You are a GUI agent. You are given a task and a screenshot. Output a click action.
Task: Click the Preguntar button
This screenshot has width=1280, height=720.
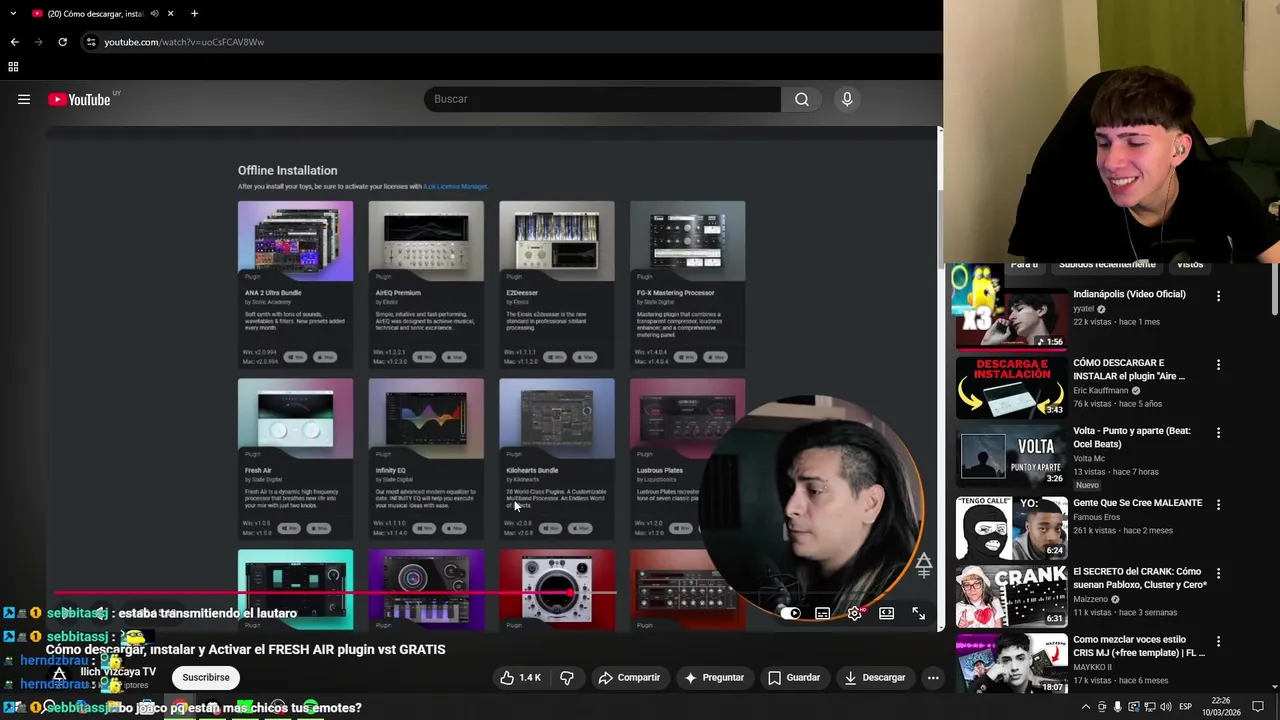714,677
